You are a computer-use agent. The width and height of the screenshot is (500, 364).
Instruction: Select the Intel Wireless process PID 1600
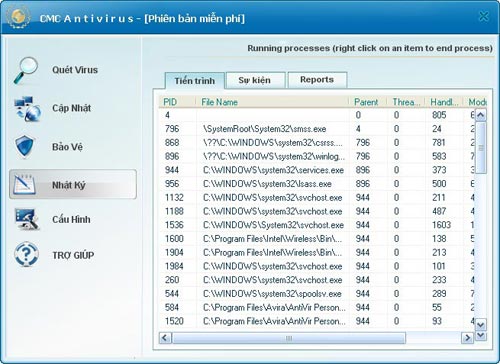(317, 239)
